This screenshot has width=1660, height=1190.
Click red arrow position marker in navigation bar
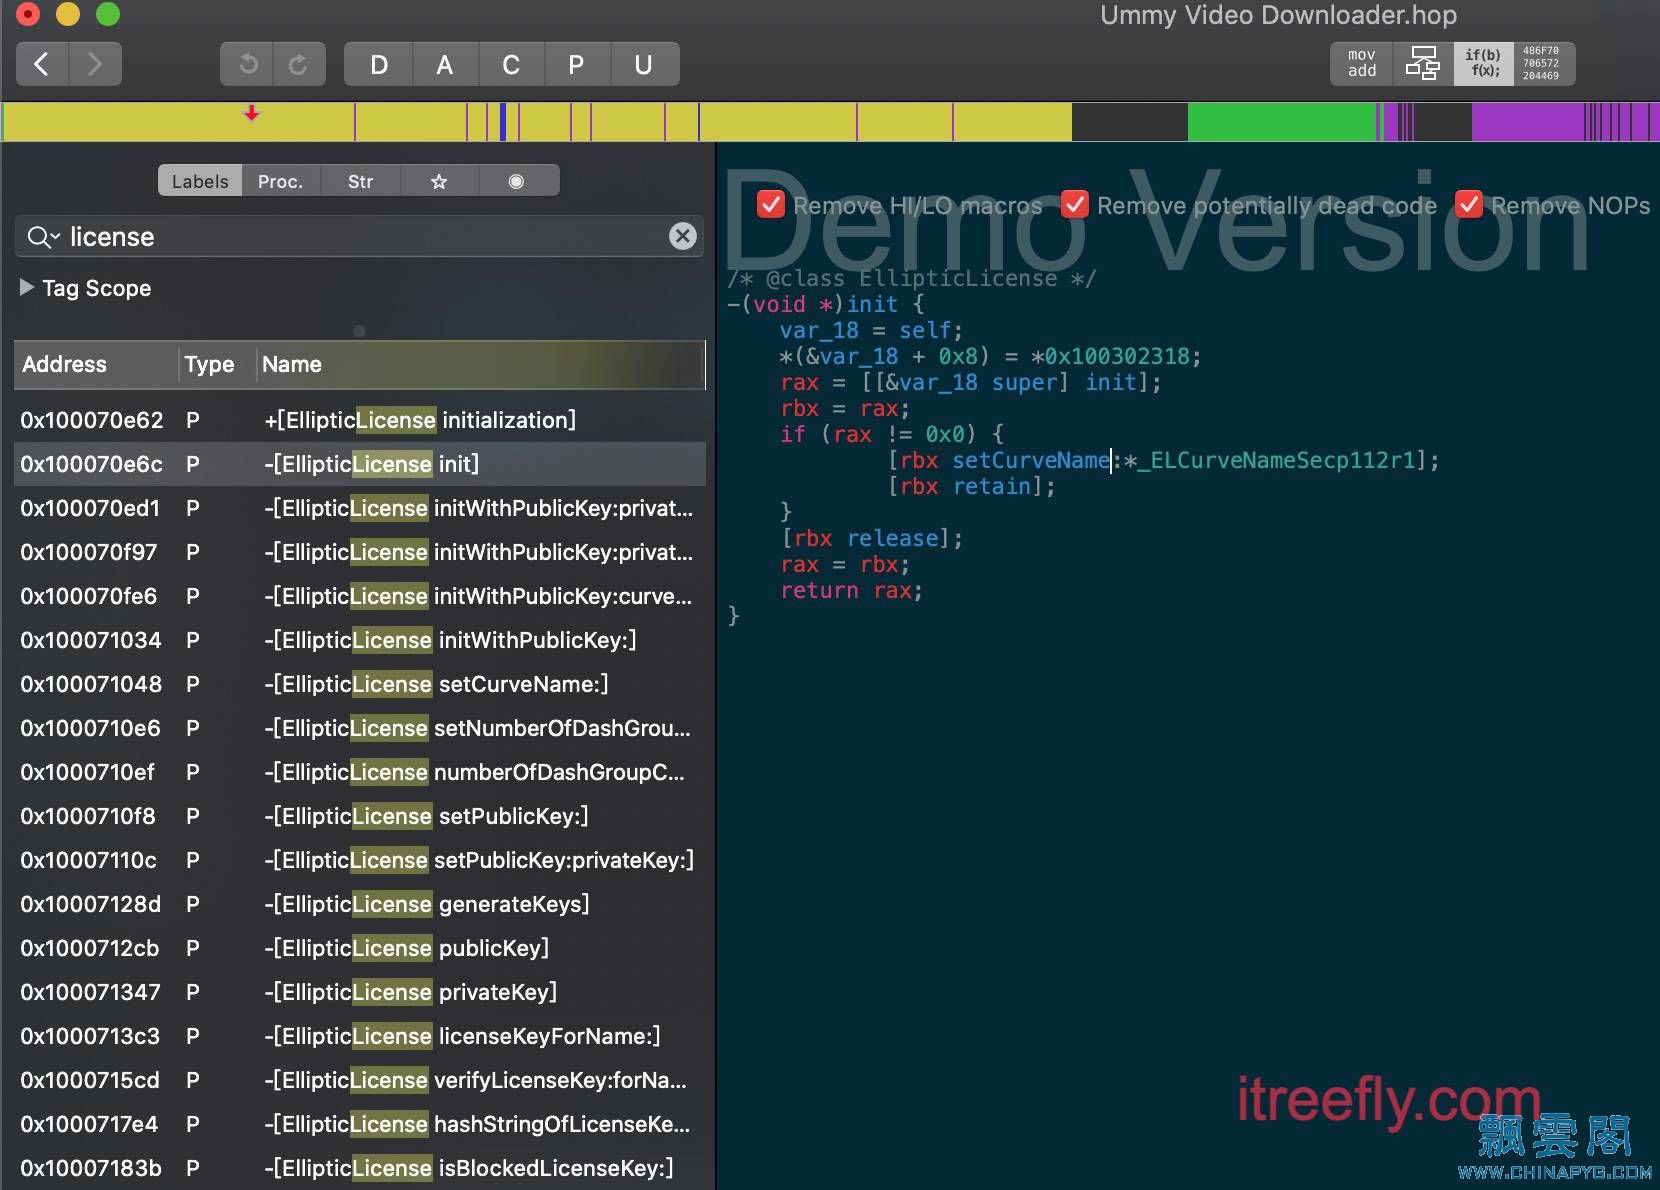pyautogui.click(x=252, y=113)
